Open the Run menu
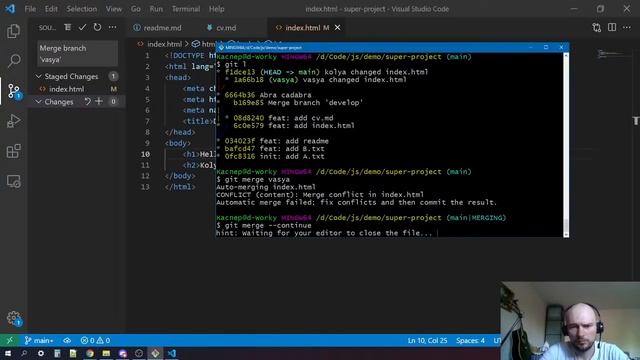This screenshot has width=640, height=360. point(156,9)
